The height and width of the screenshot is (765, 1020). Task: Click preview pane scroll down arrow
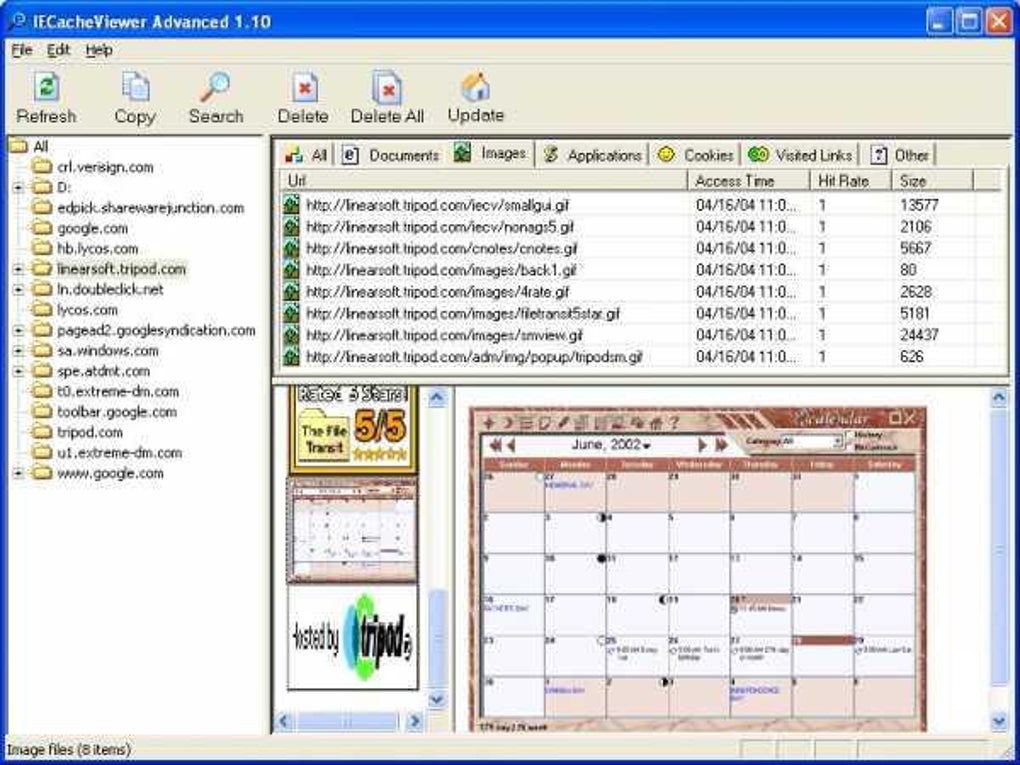click(x=999, y=720)
